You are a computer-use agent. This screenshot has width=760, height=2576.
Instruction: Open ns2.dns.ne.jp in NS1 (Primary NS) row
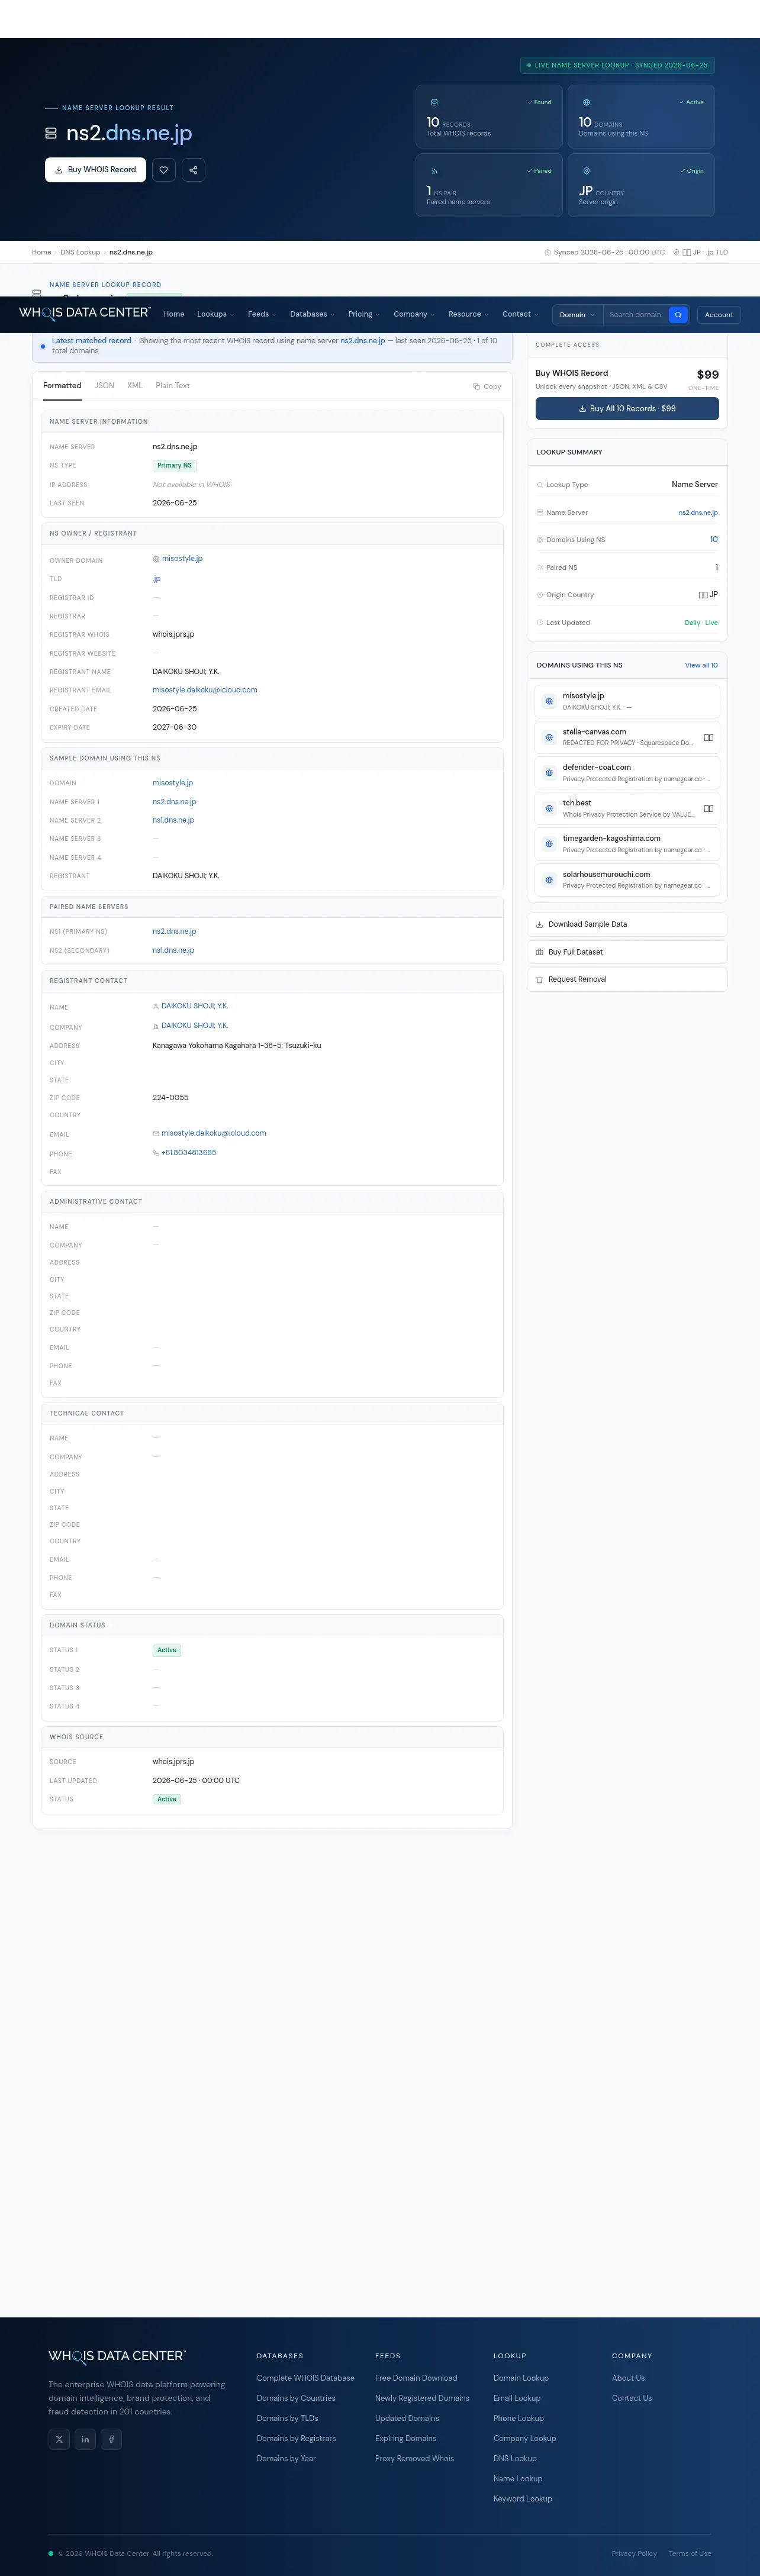(x=174, y=931)
